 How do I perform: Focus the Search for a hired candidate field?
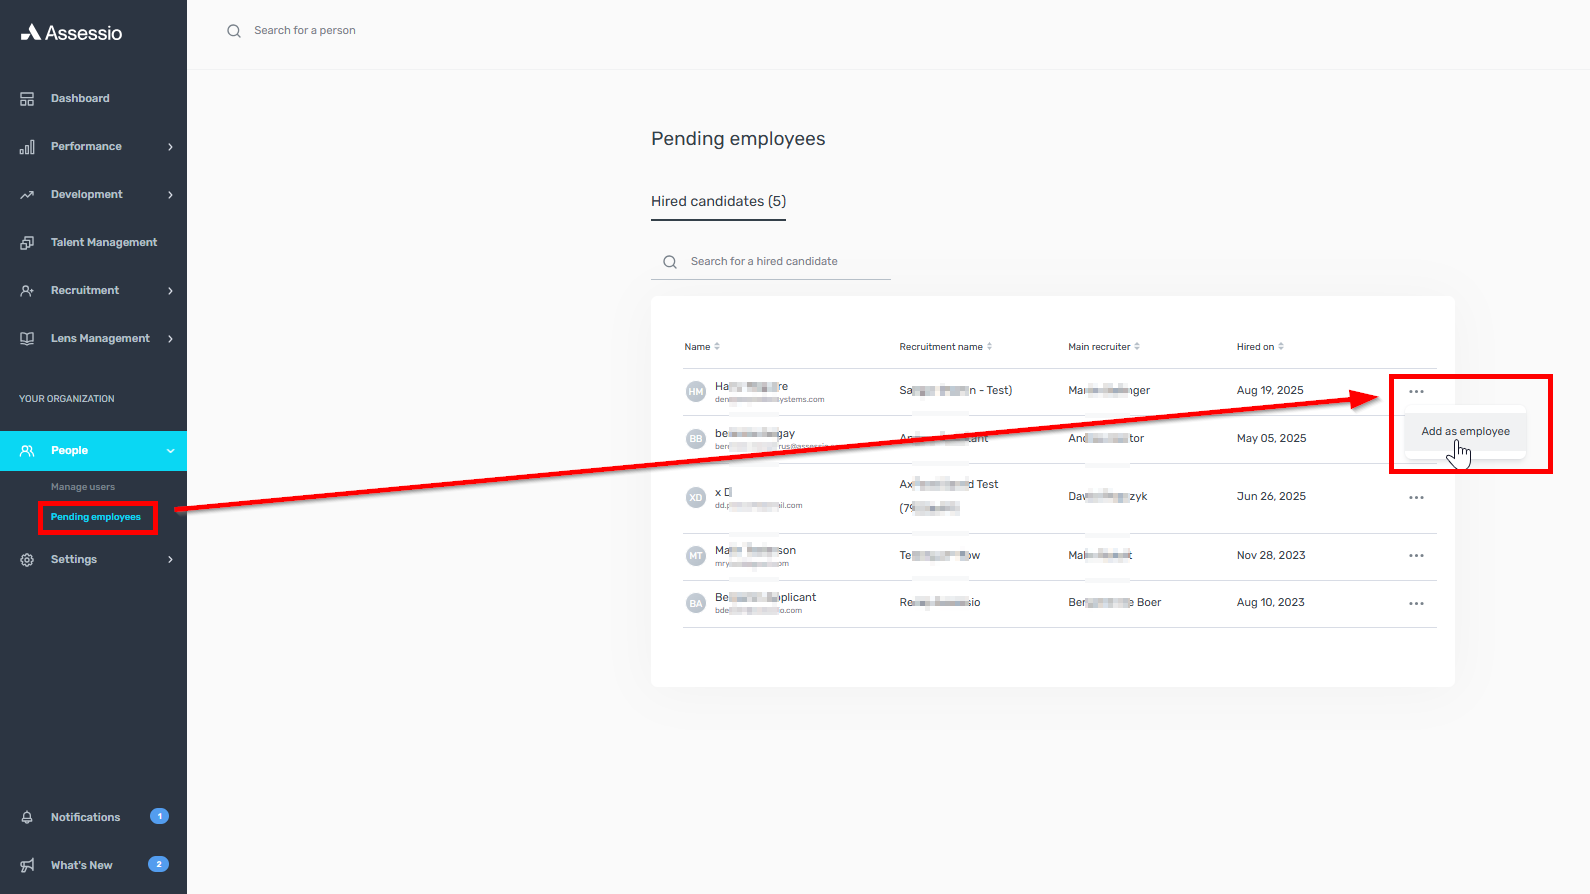(780, 262)
